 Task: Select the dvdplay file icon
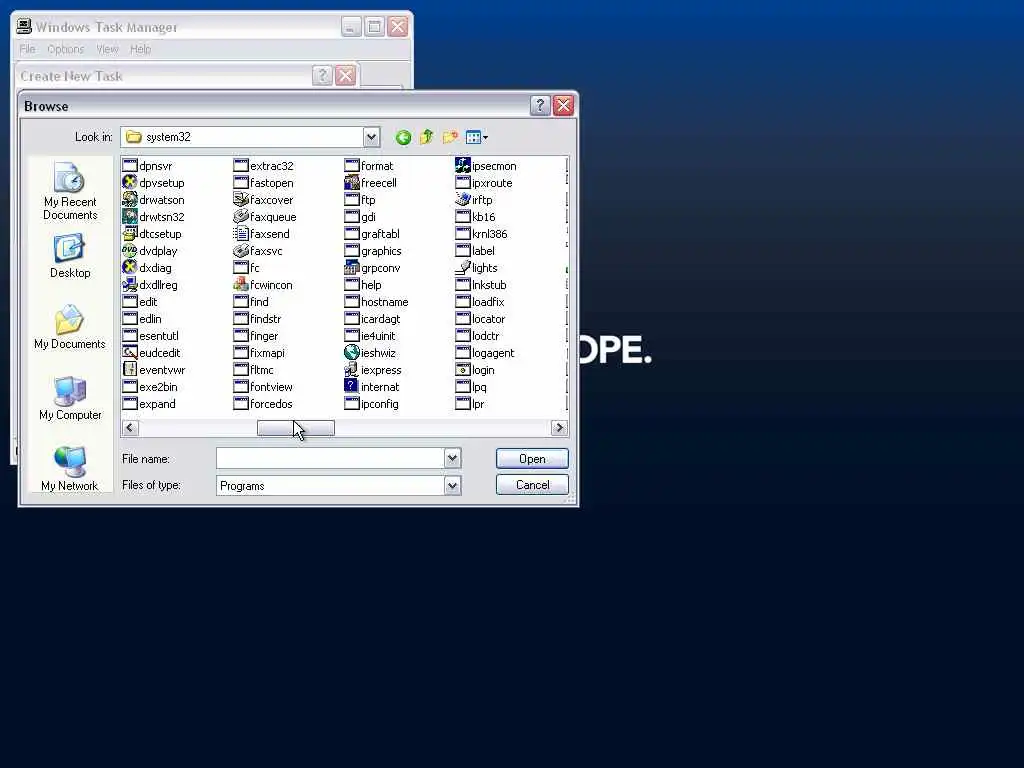click(x=130, y=251)
